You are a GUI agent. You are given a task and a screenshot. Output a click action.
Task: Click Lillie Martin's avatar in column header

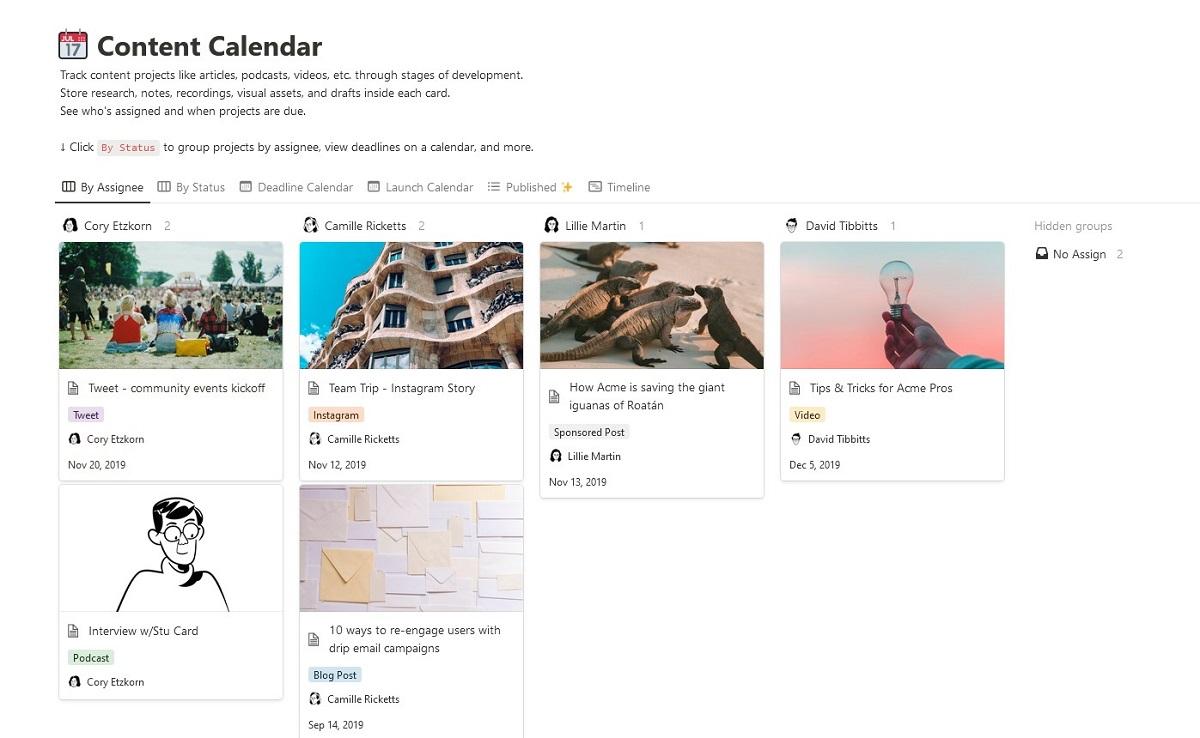tap(551, 226)
